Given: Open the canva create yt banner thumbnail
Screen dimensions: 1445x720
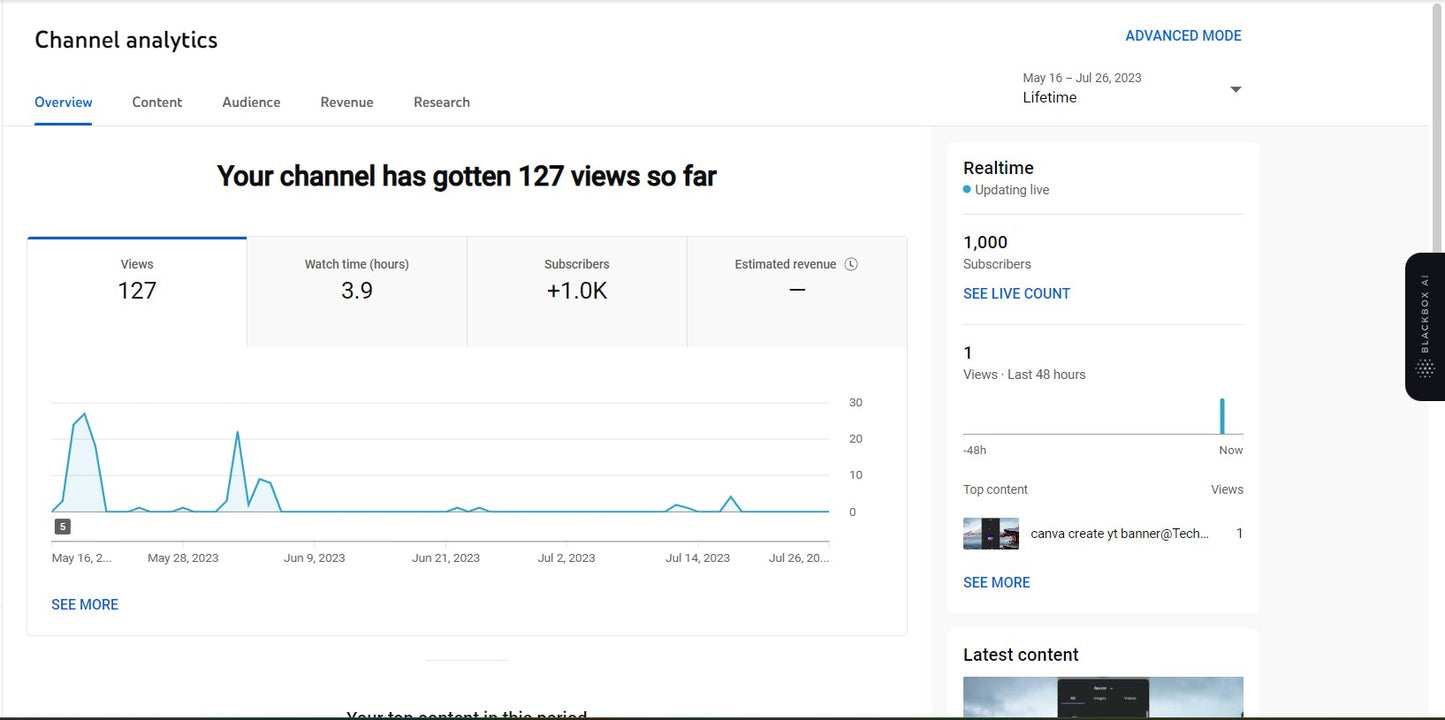Looking at the screenshot, I should [x=990, y=533].
